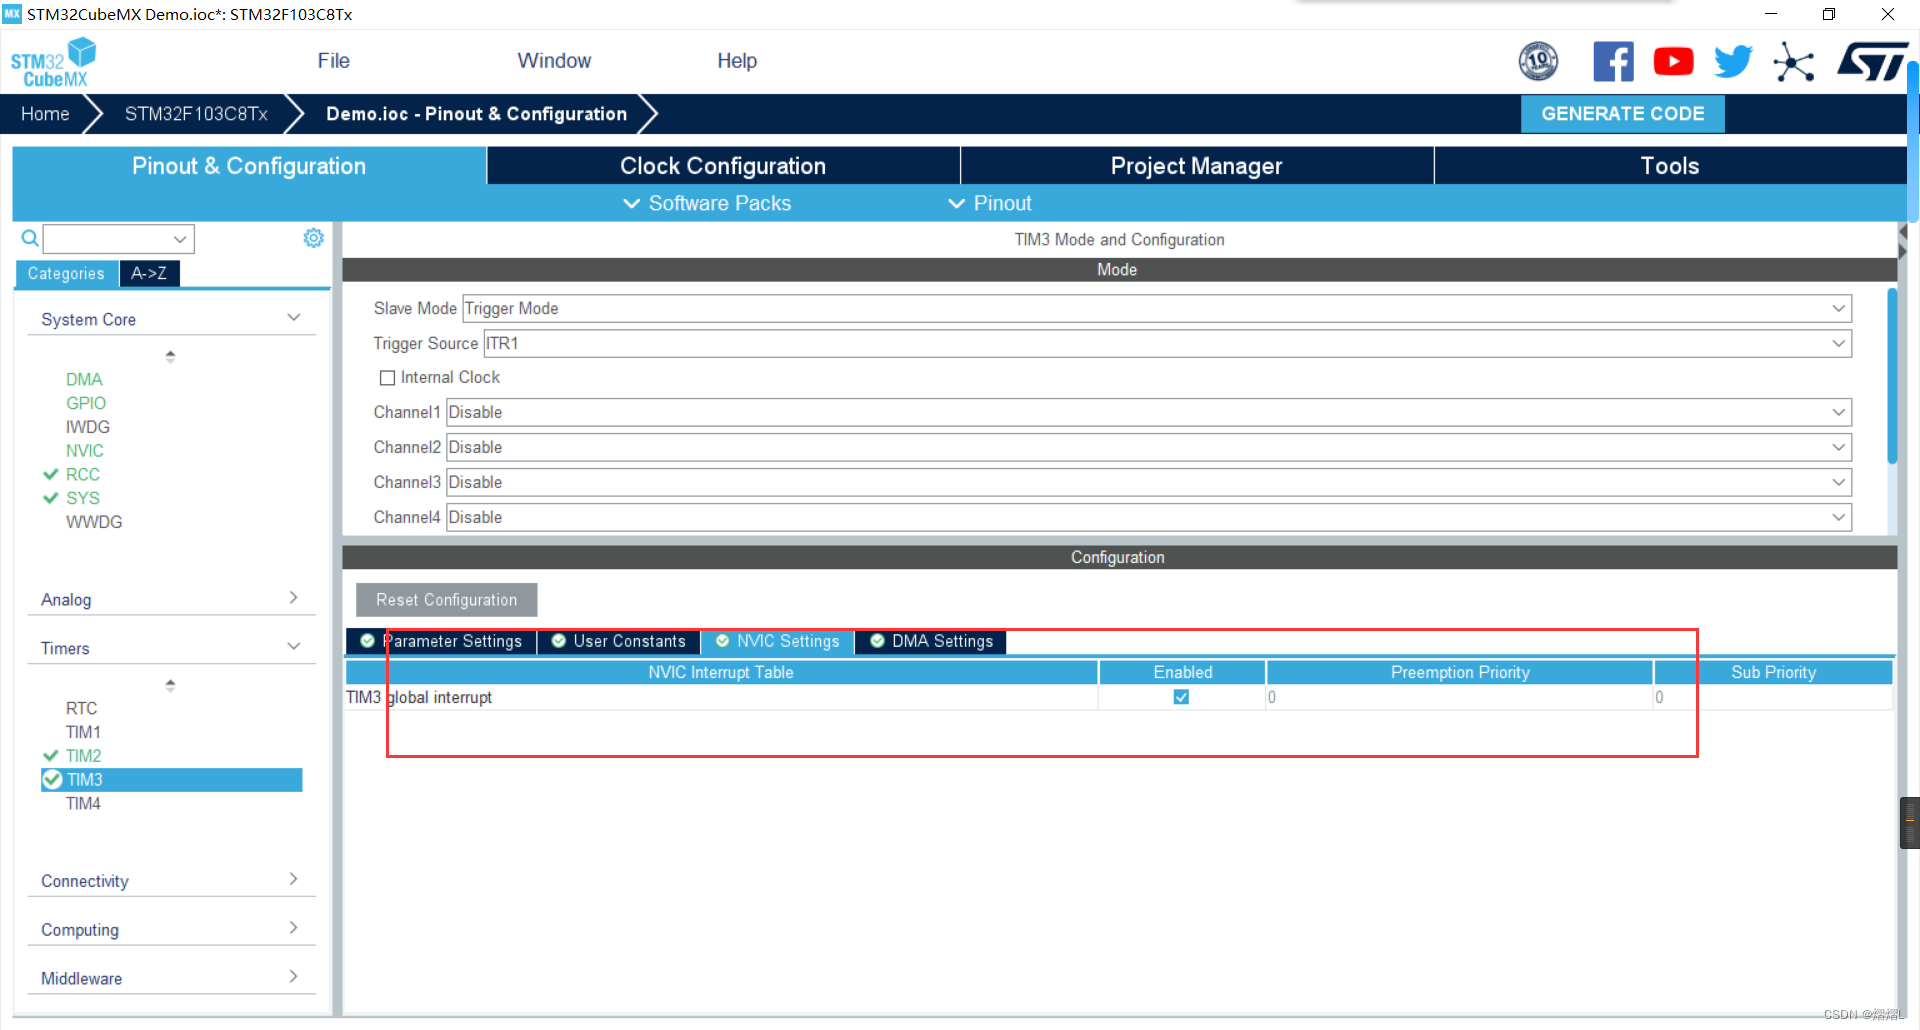The image size is (1920, 1030).
Task: Go to the Home breadcrumb
Action: pyautogui.click(x=45, y=114)
